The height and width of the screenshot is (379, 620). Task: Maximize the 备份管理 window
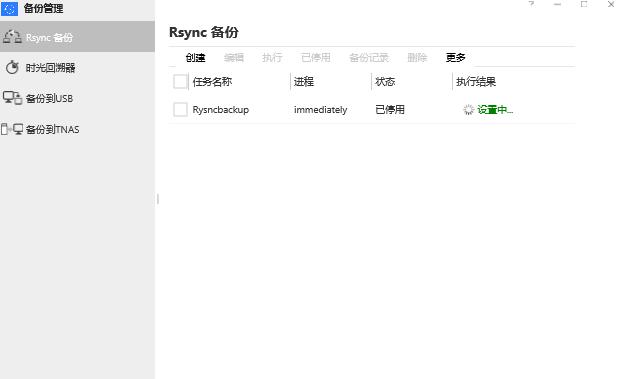click(584, 4)
